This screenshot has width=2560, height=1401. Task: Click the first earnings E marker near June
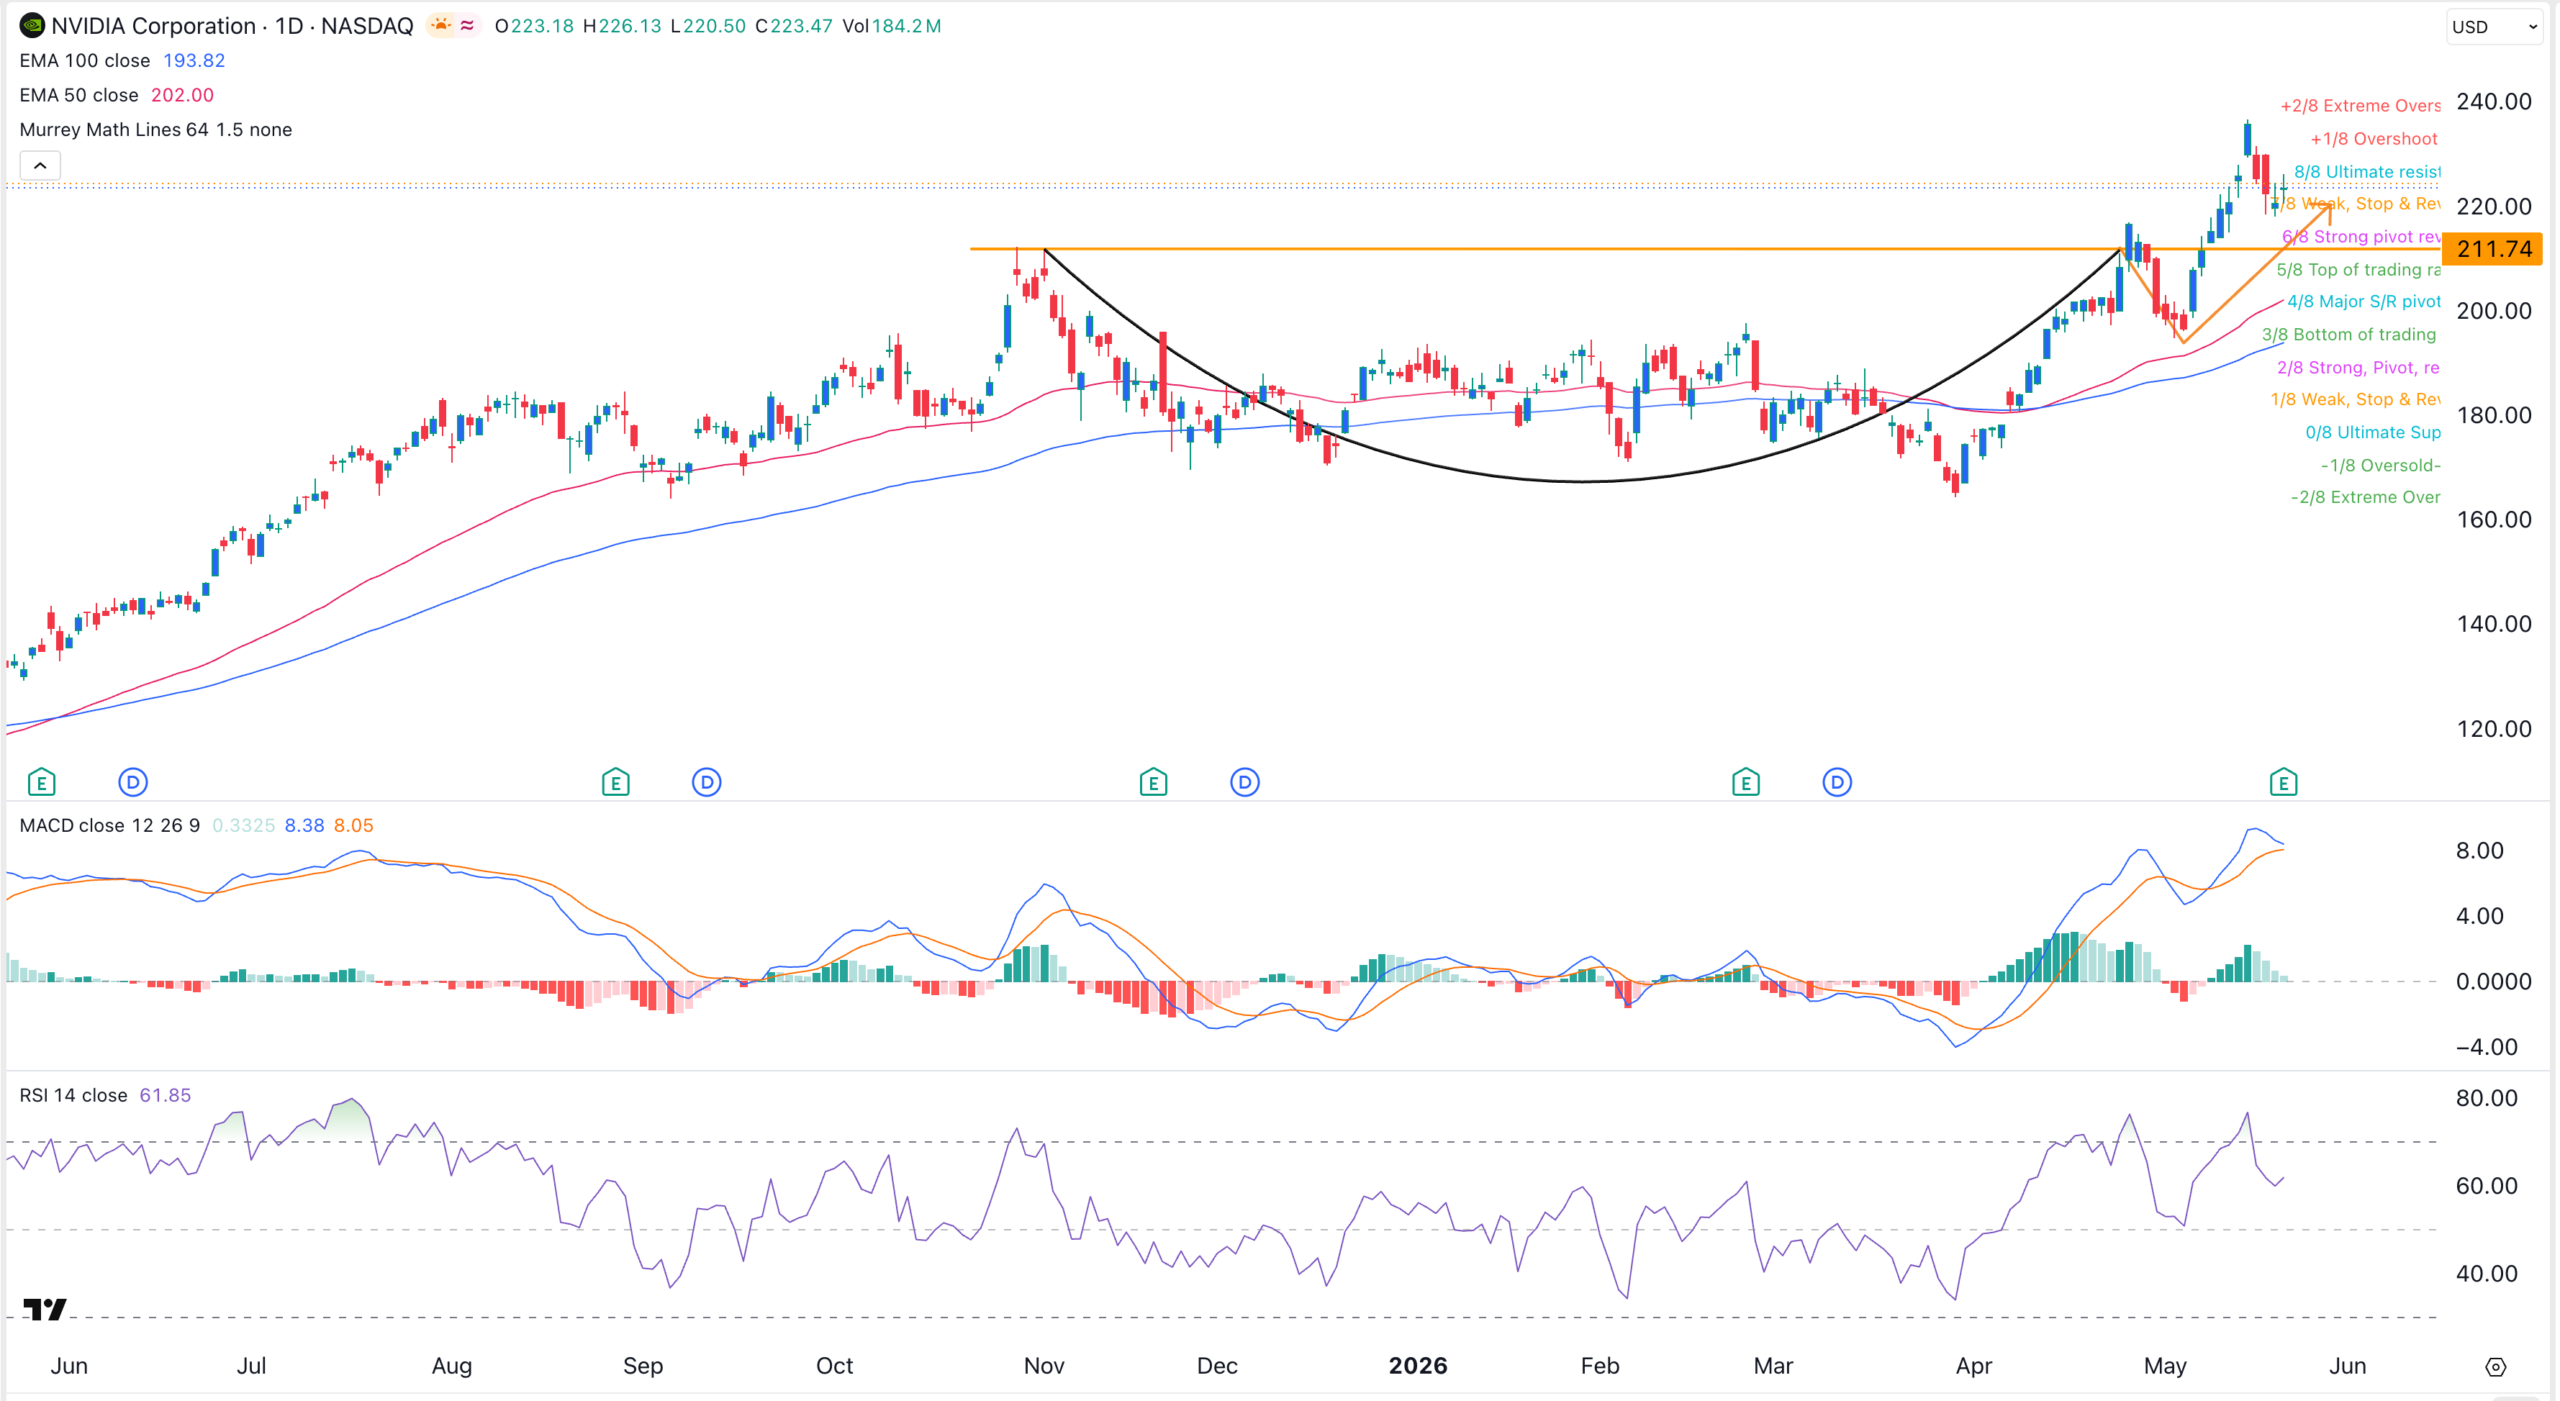(x=41, y=782)
